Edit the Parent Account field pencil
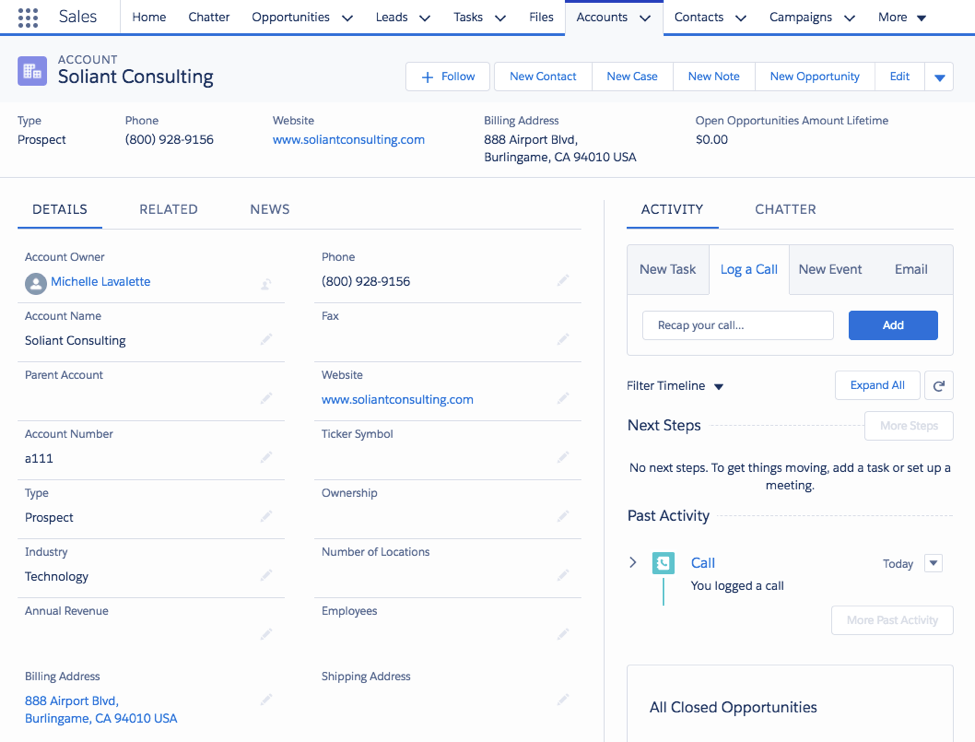The height and width of the screenshot is (742, 975). coord(266,398)
